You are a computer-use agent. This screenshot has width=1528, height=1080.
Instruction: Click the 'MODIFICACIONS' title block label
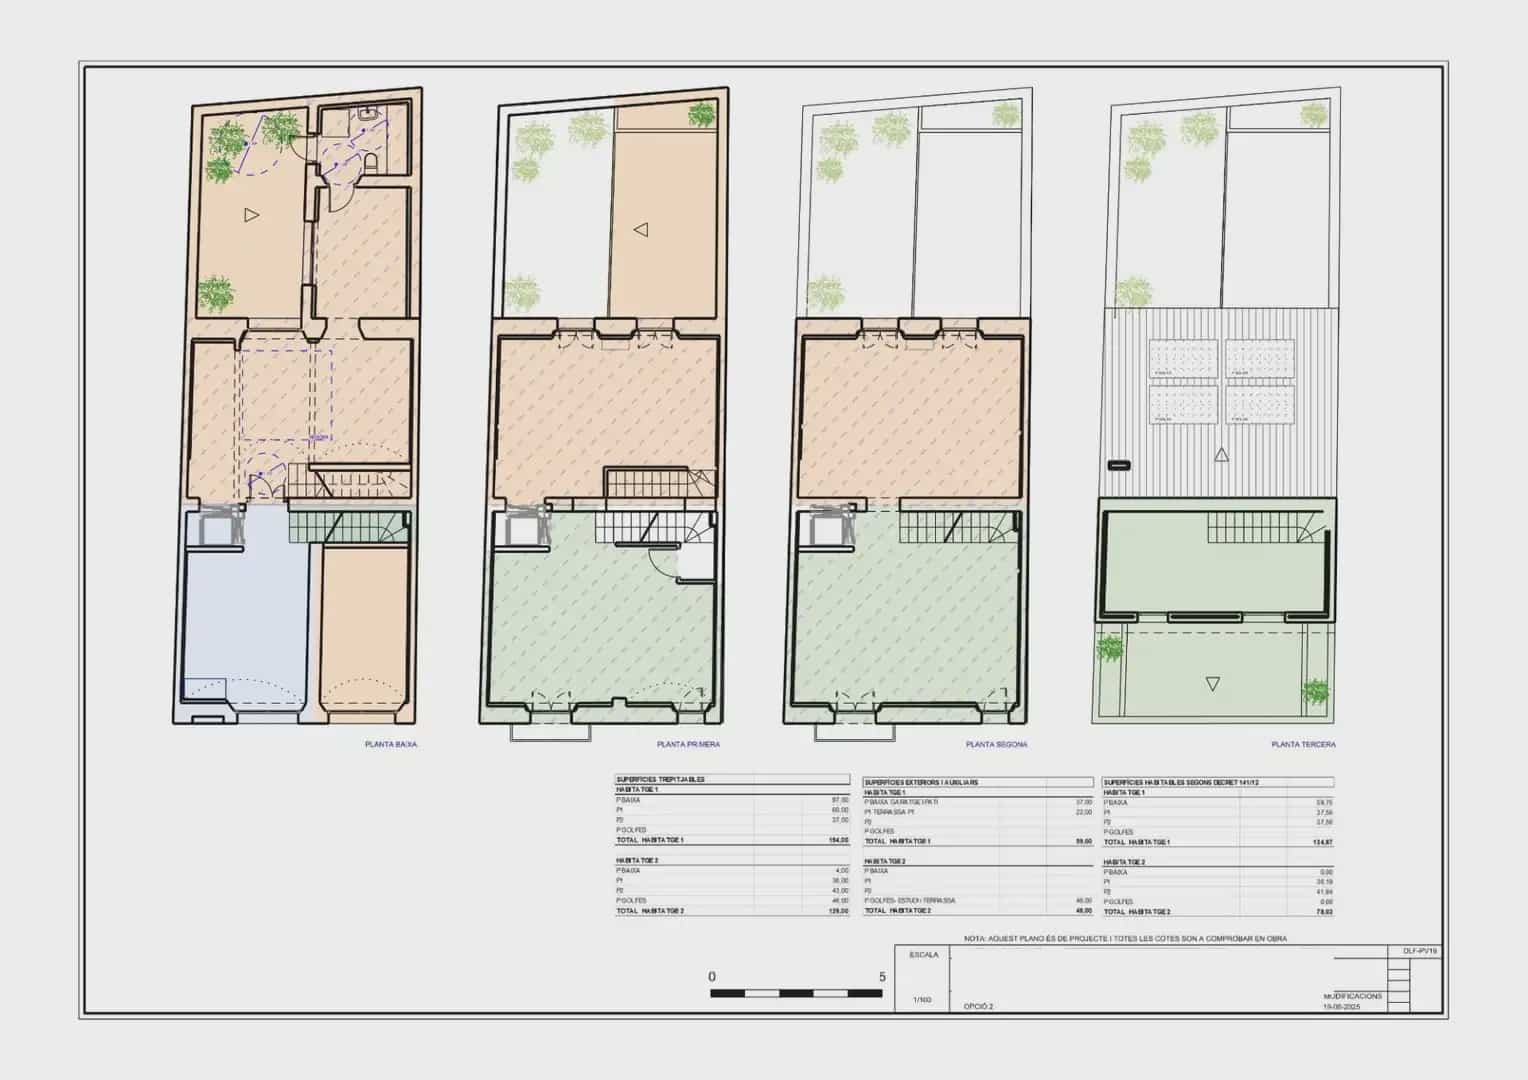(1352, 997)
